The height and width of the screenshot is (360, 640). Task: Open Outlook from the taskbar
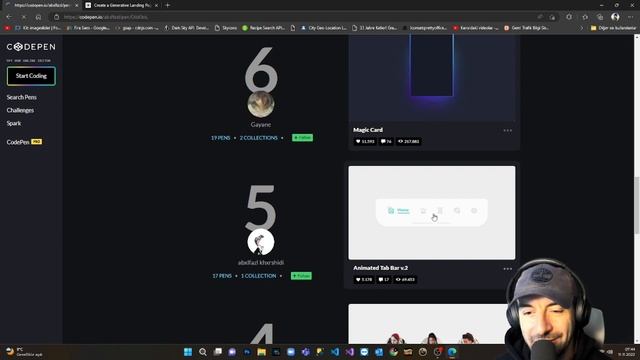(x=379, y=352)
